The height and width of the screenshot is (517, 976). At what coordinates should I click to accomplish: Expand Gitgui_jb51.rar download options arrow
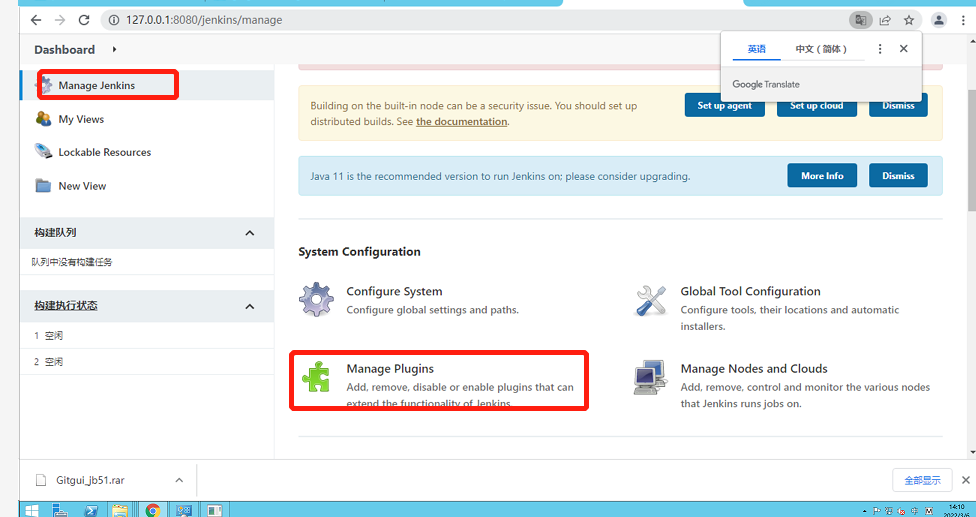click(x=179, y=480)
